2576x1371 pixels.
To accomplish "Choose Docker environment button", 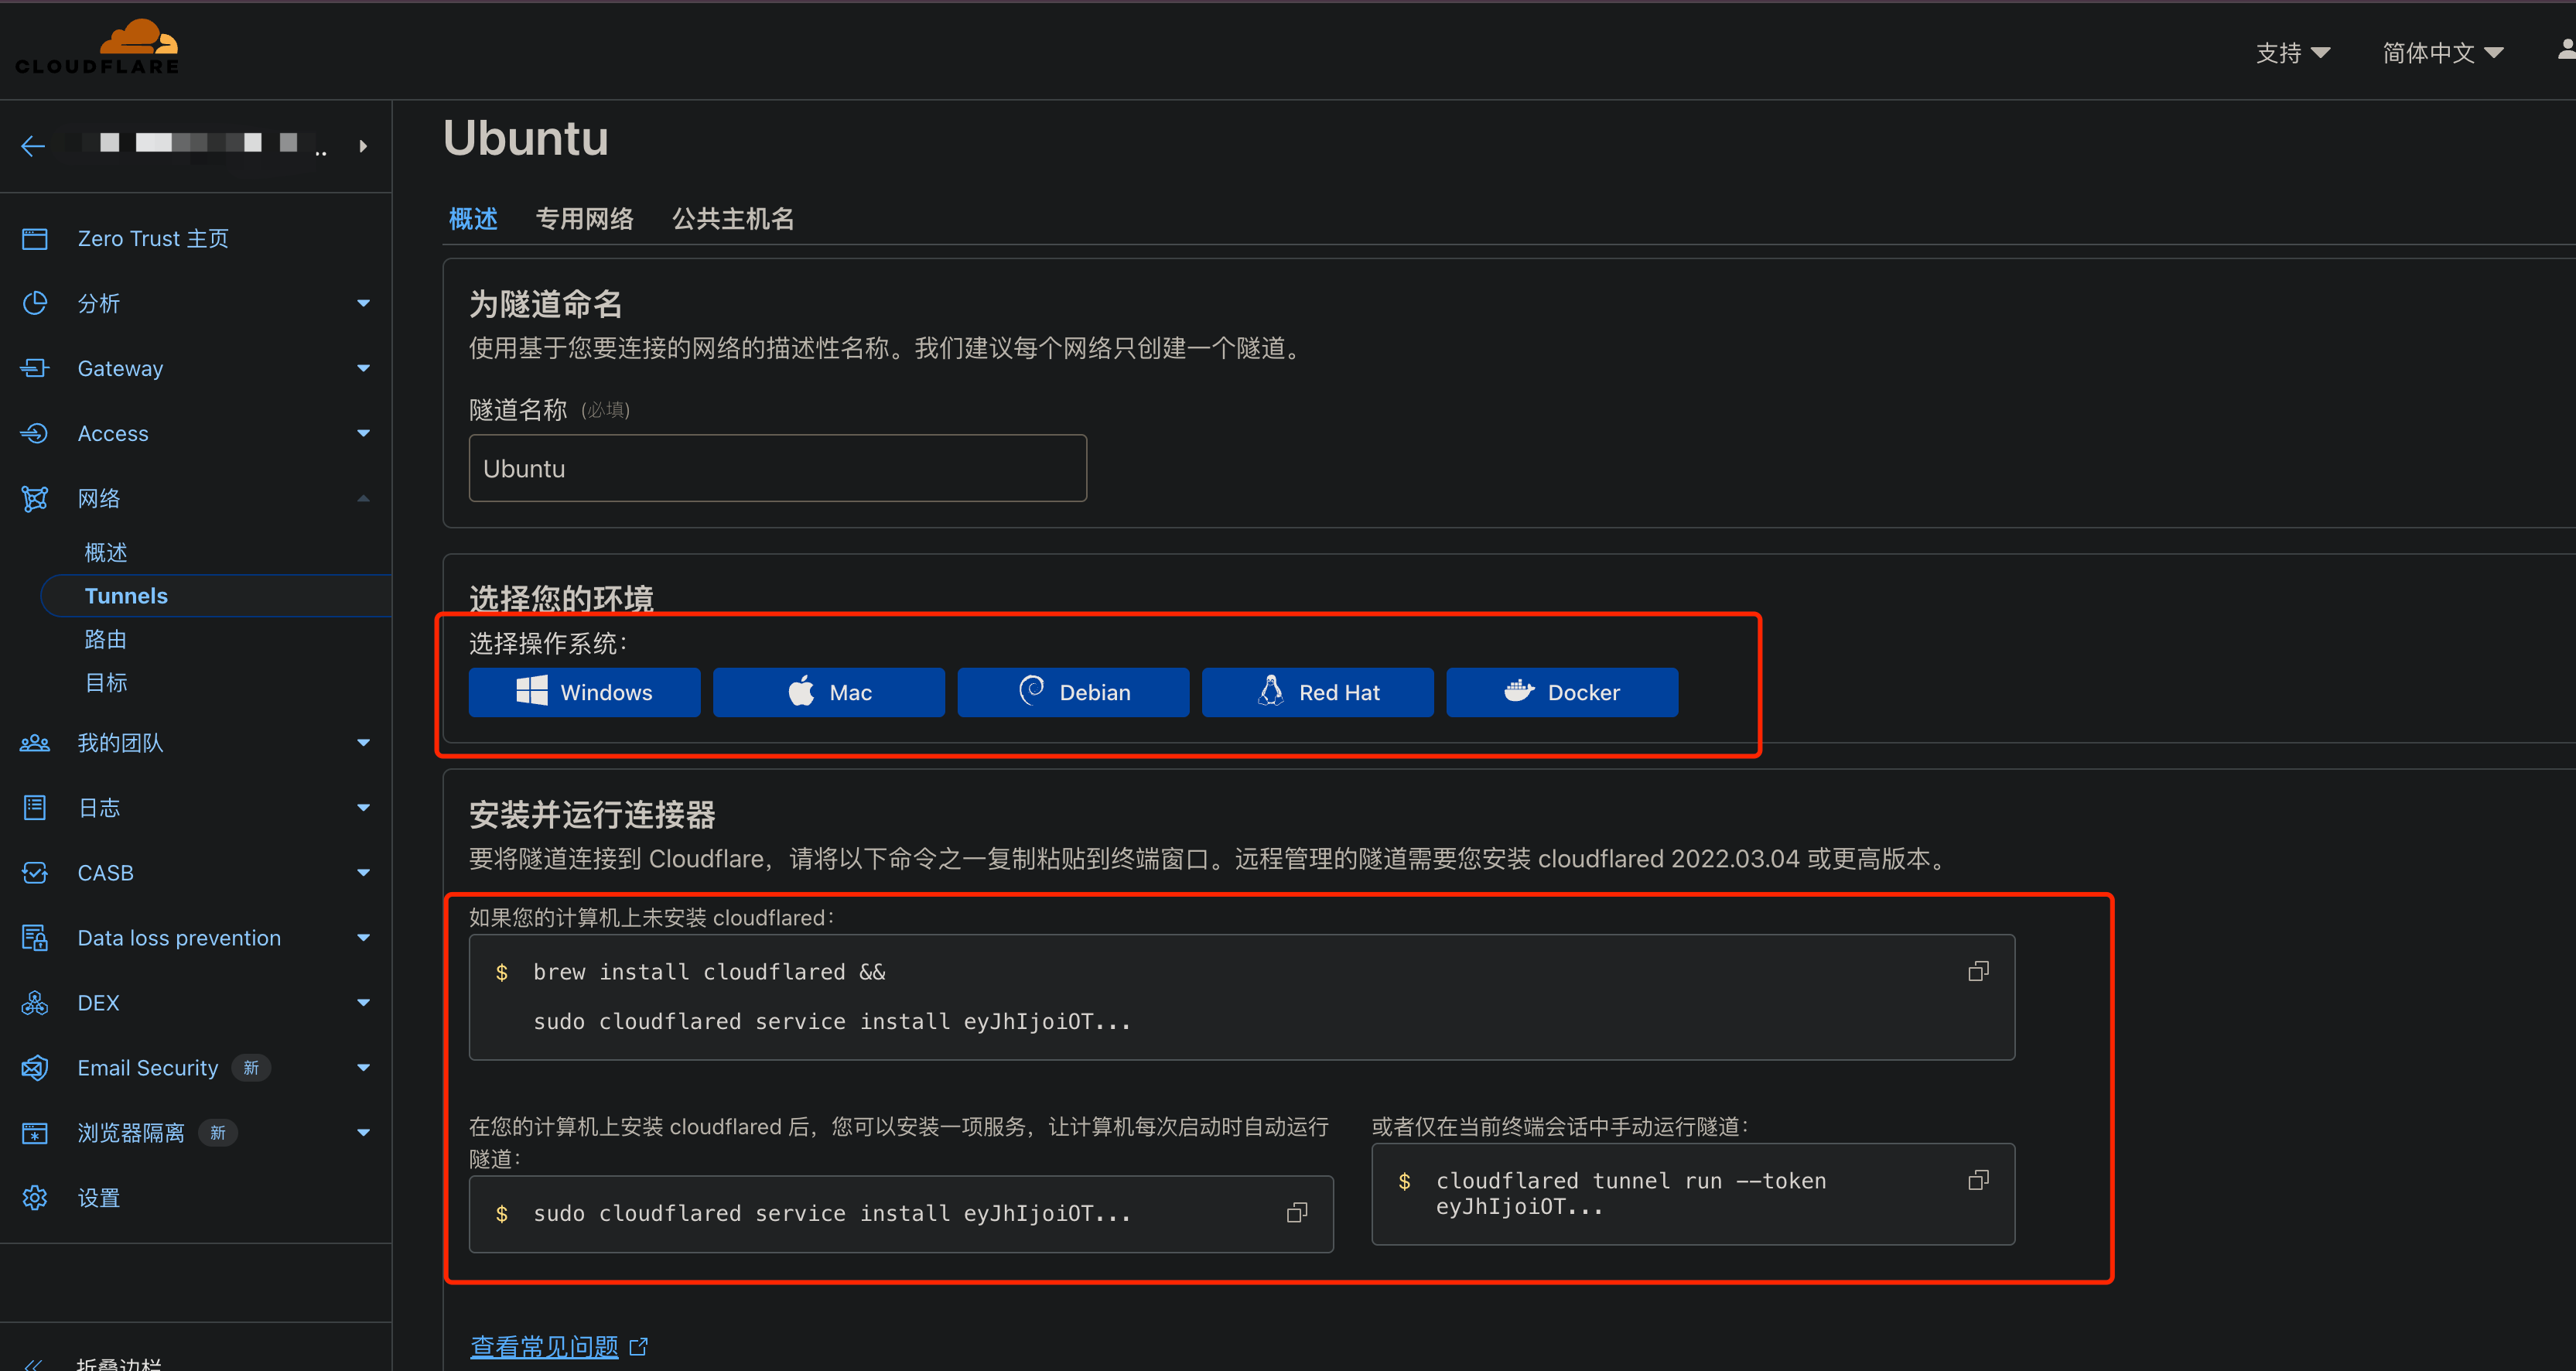I will [1562, 692].
